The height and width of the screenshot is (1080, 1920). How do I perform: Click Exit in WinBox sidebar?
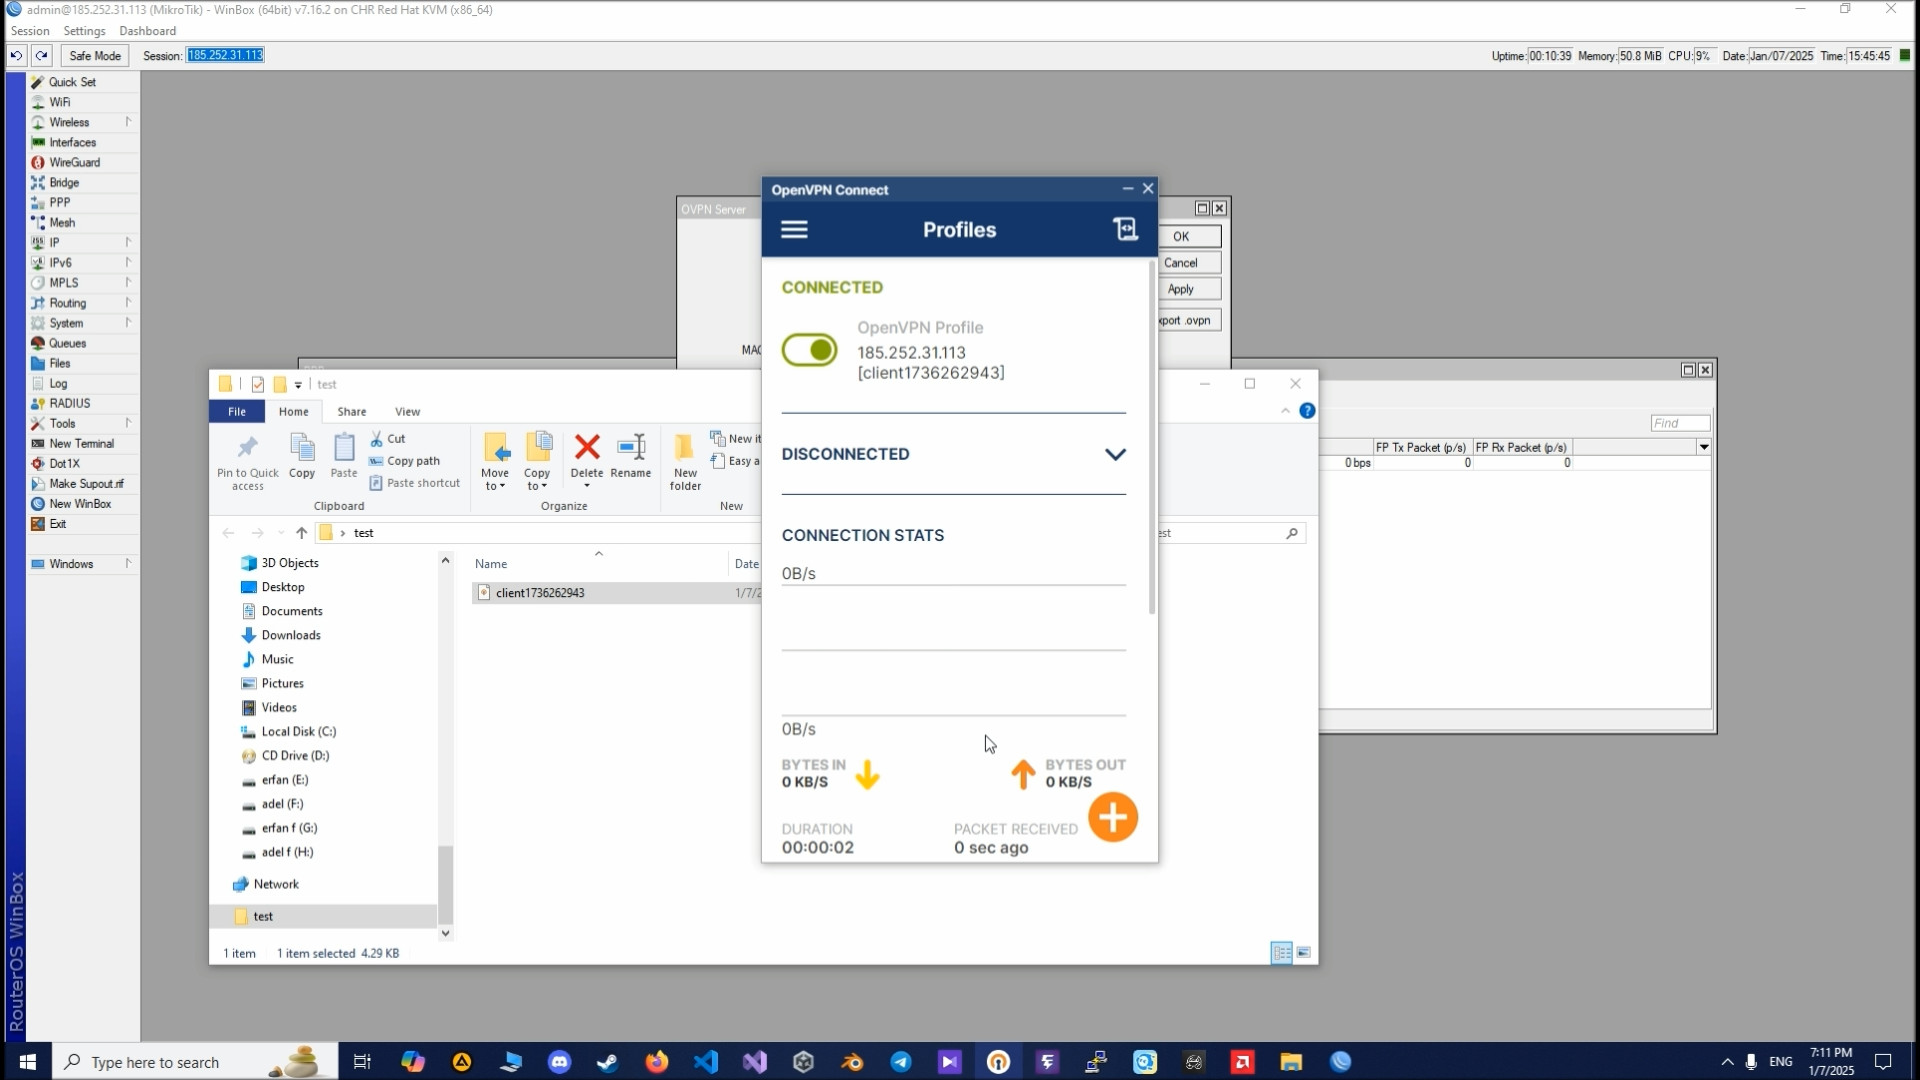tap(58, 523)
